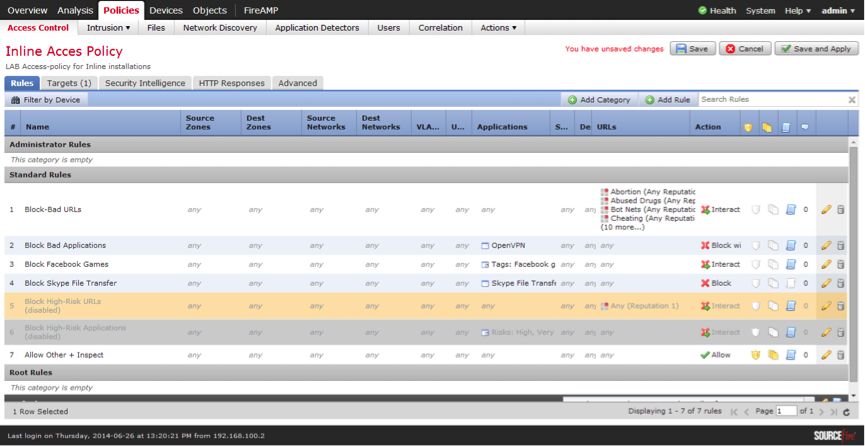Open the Intrusion dropdown menu
The image size is (865, 446).
pyautogui.click(x=109, y=28)
